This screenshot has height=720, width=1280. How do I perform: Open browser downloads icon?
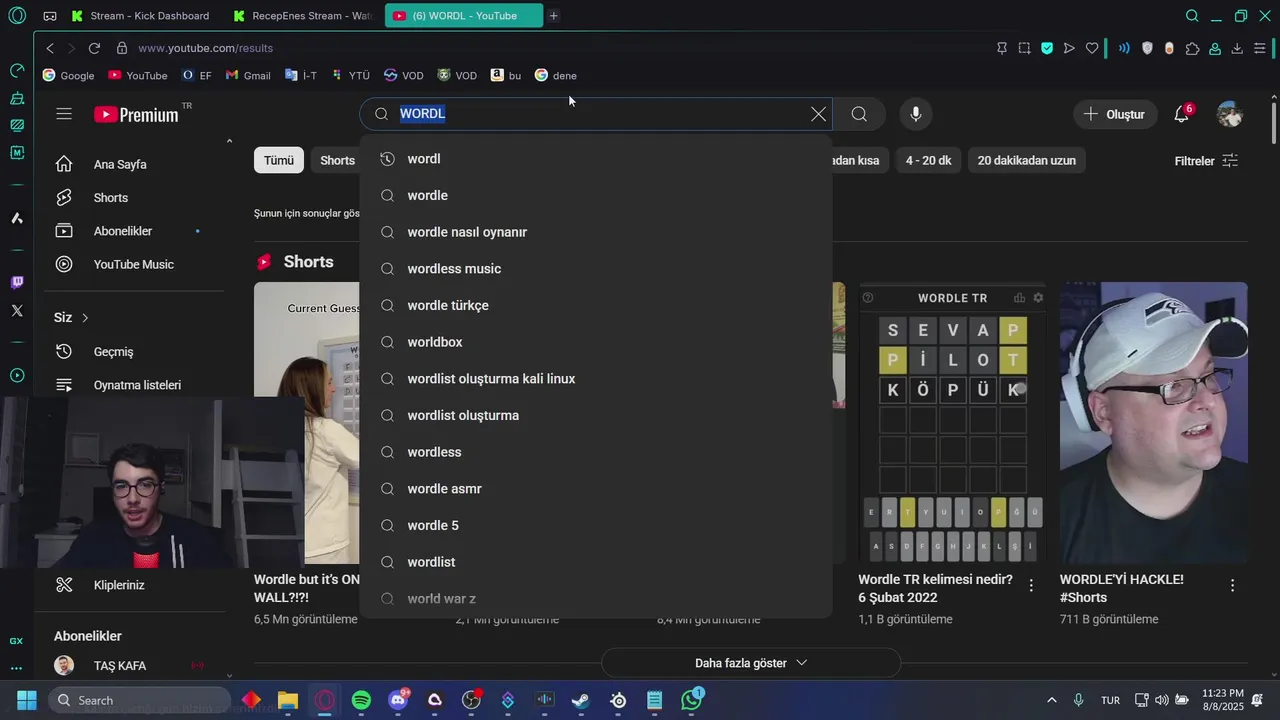pos(1237,48)
